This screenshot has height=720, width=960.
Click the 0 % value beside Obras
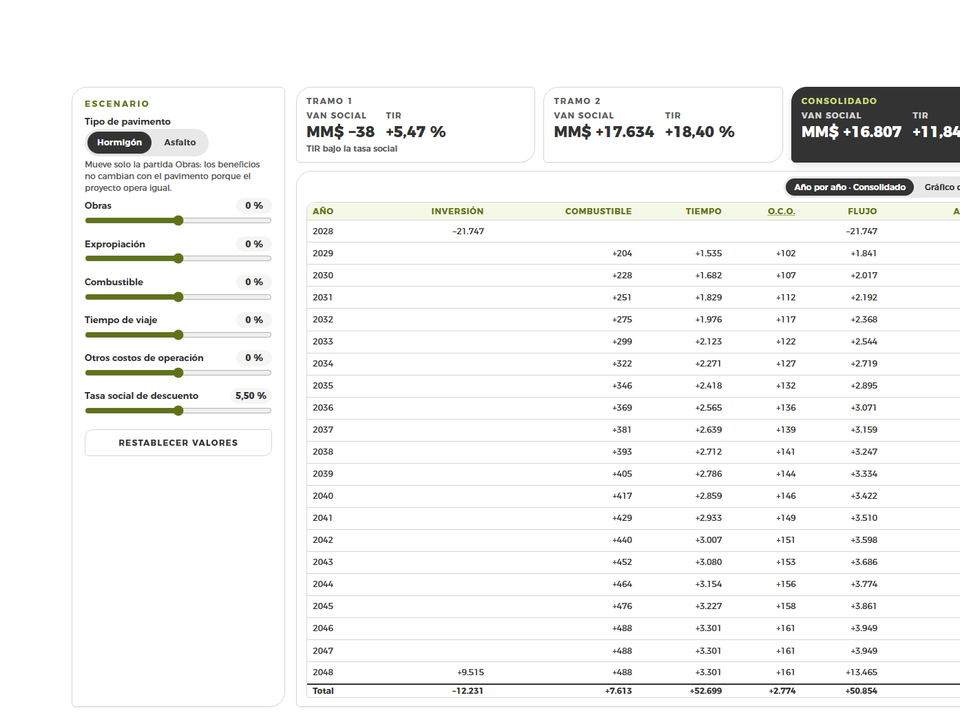coord(254,206)
